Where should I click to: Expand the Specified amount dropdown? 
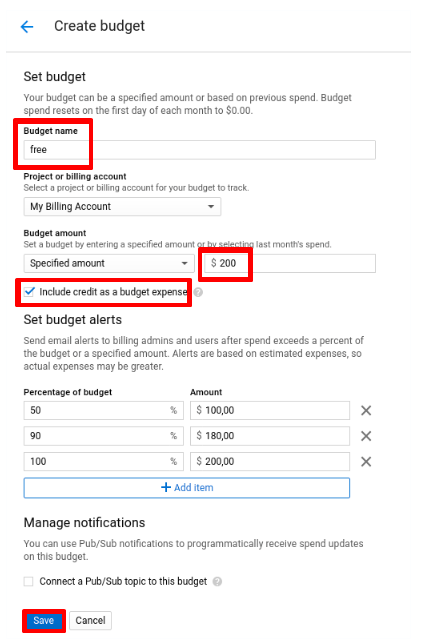109,263
